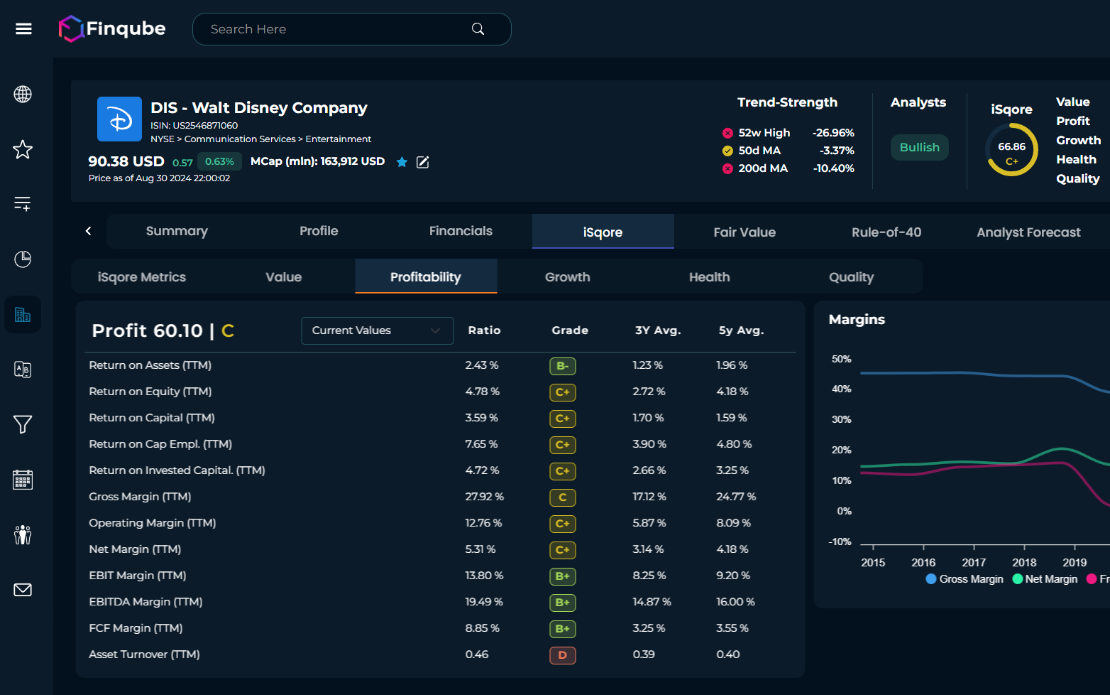Click the B+ grade badge for EBIT Margin

(563, 576)
